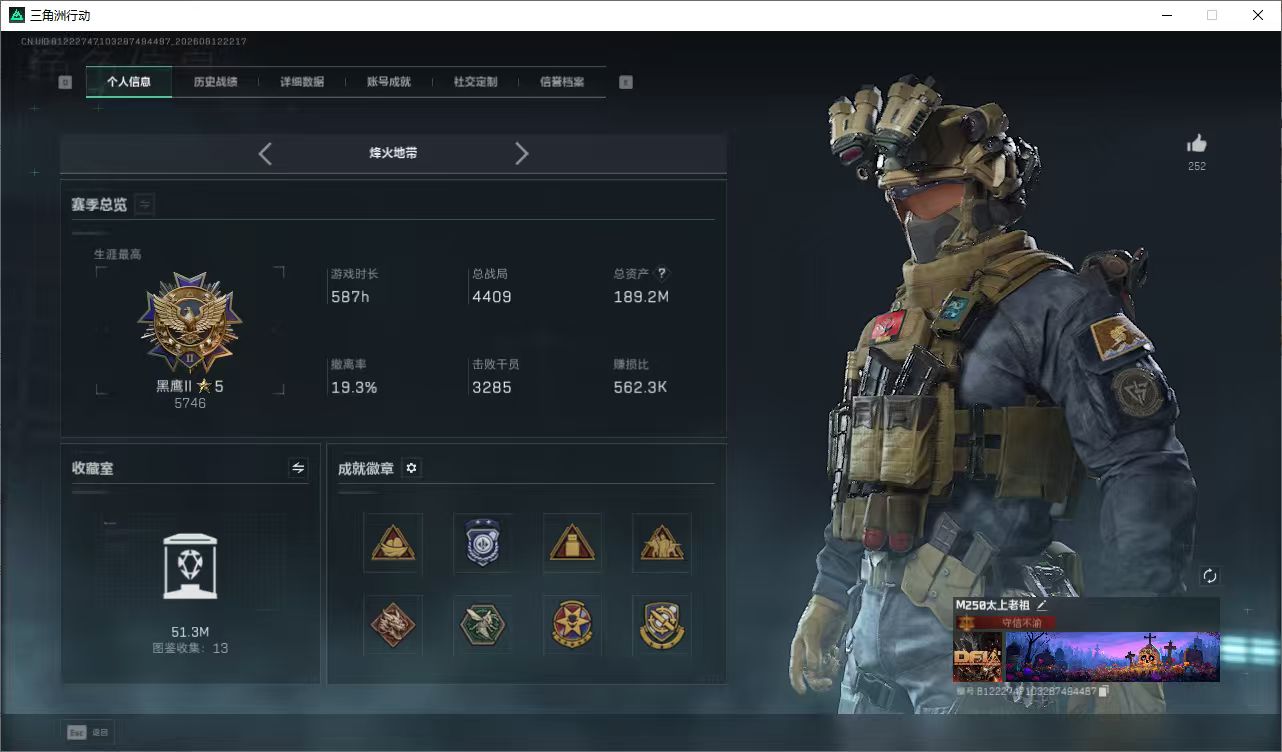Click the 总战局 value 4409
Image resolution: width=1282 pixels, height=752 pixels.
point(492,297)
